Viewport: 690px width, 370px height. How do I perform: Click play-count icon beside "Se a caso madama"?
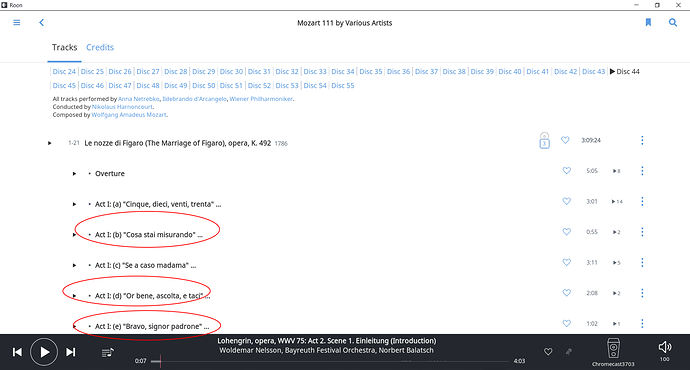617,263
